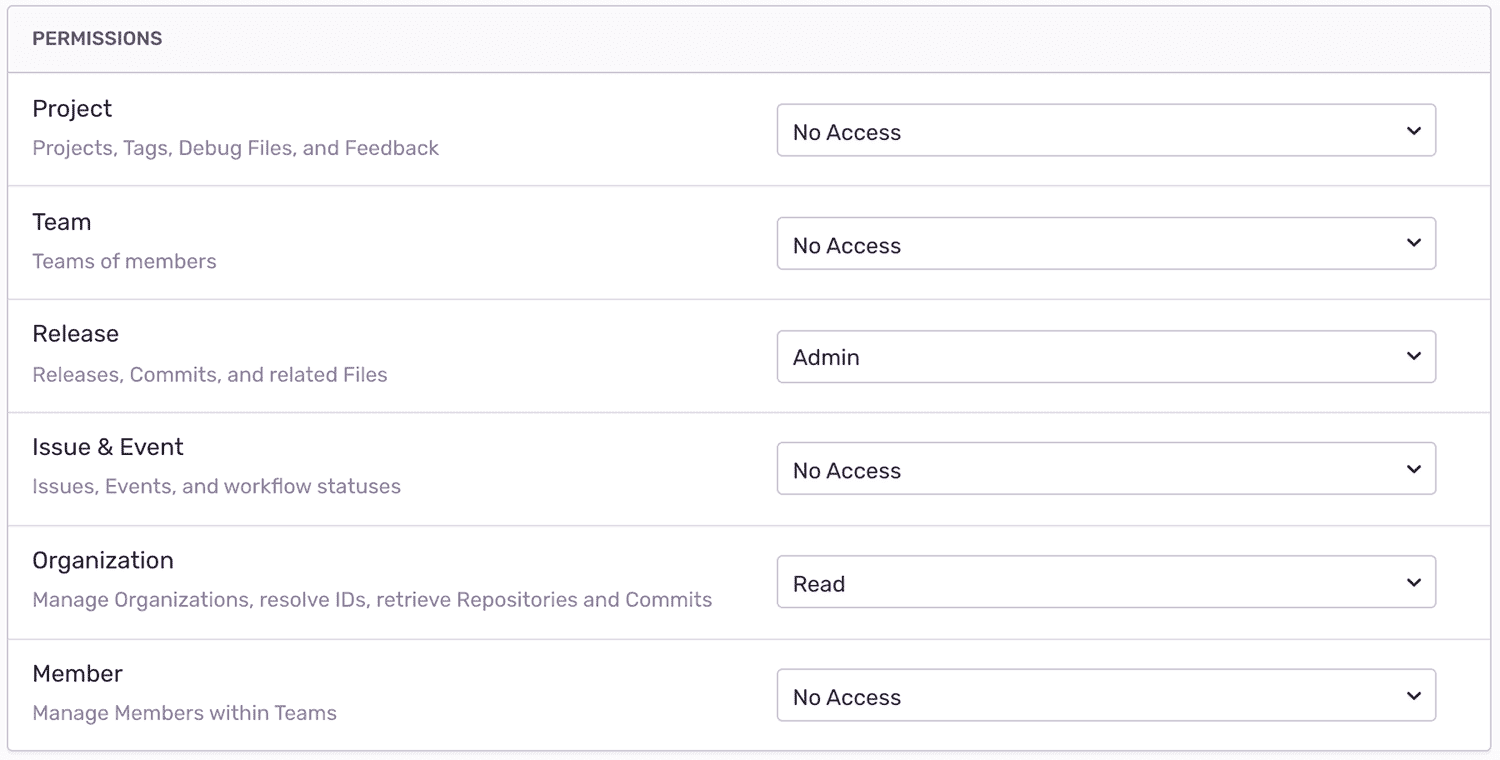1500x760 pixels.
Task: Click the 'Manage Members within Teams' description
Action: pyautogui.click(x=185, y=713)
